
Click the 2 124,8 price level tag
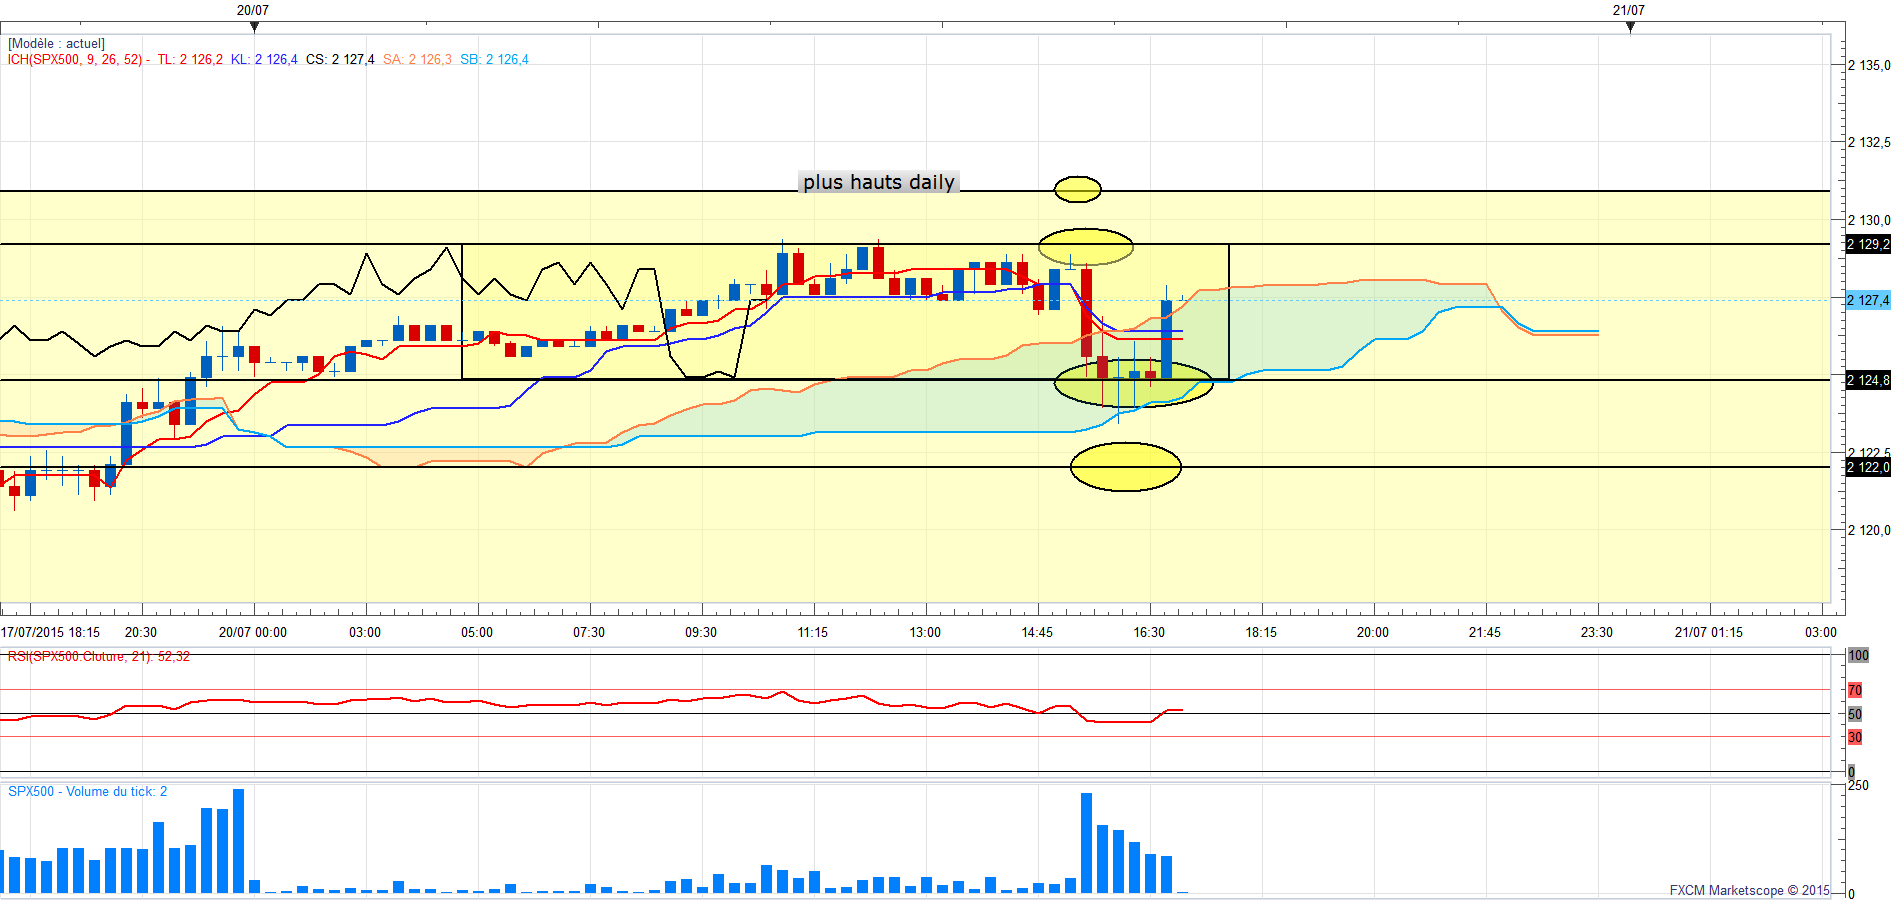click(1868, 380)
